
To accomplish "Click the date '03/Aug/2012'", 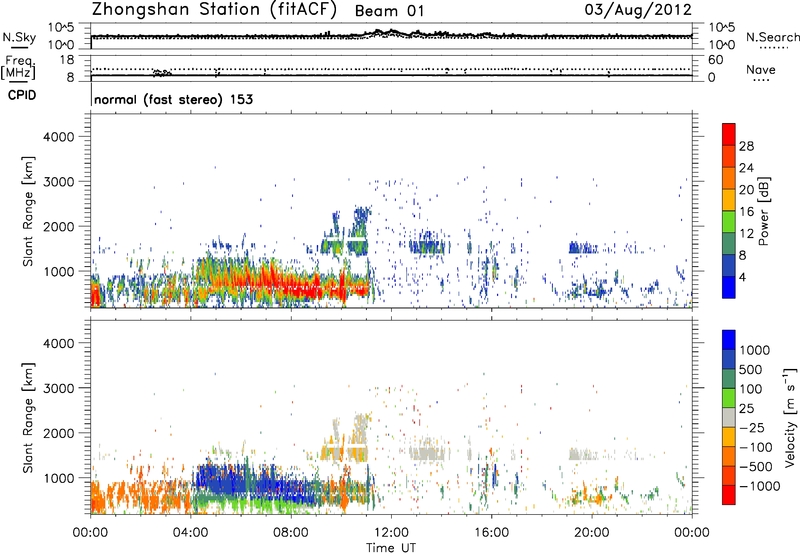I will (638, 10).
